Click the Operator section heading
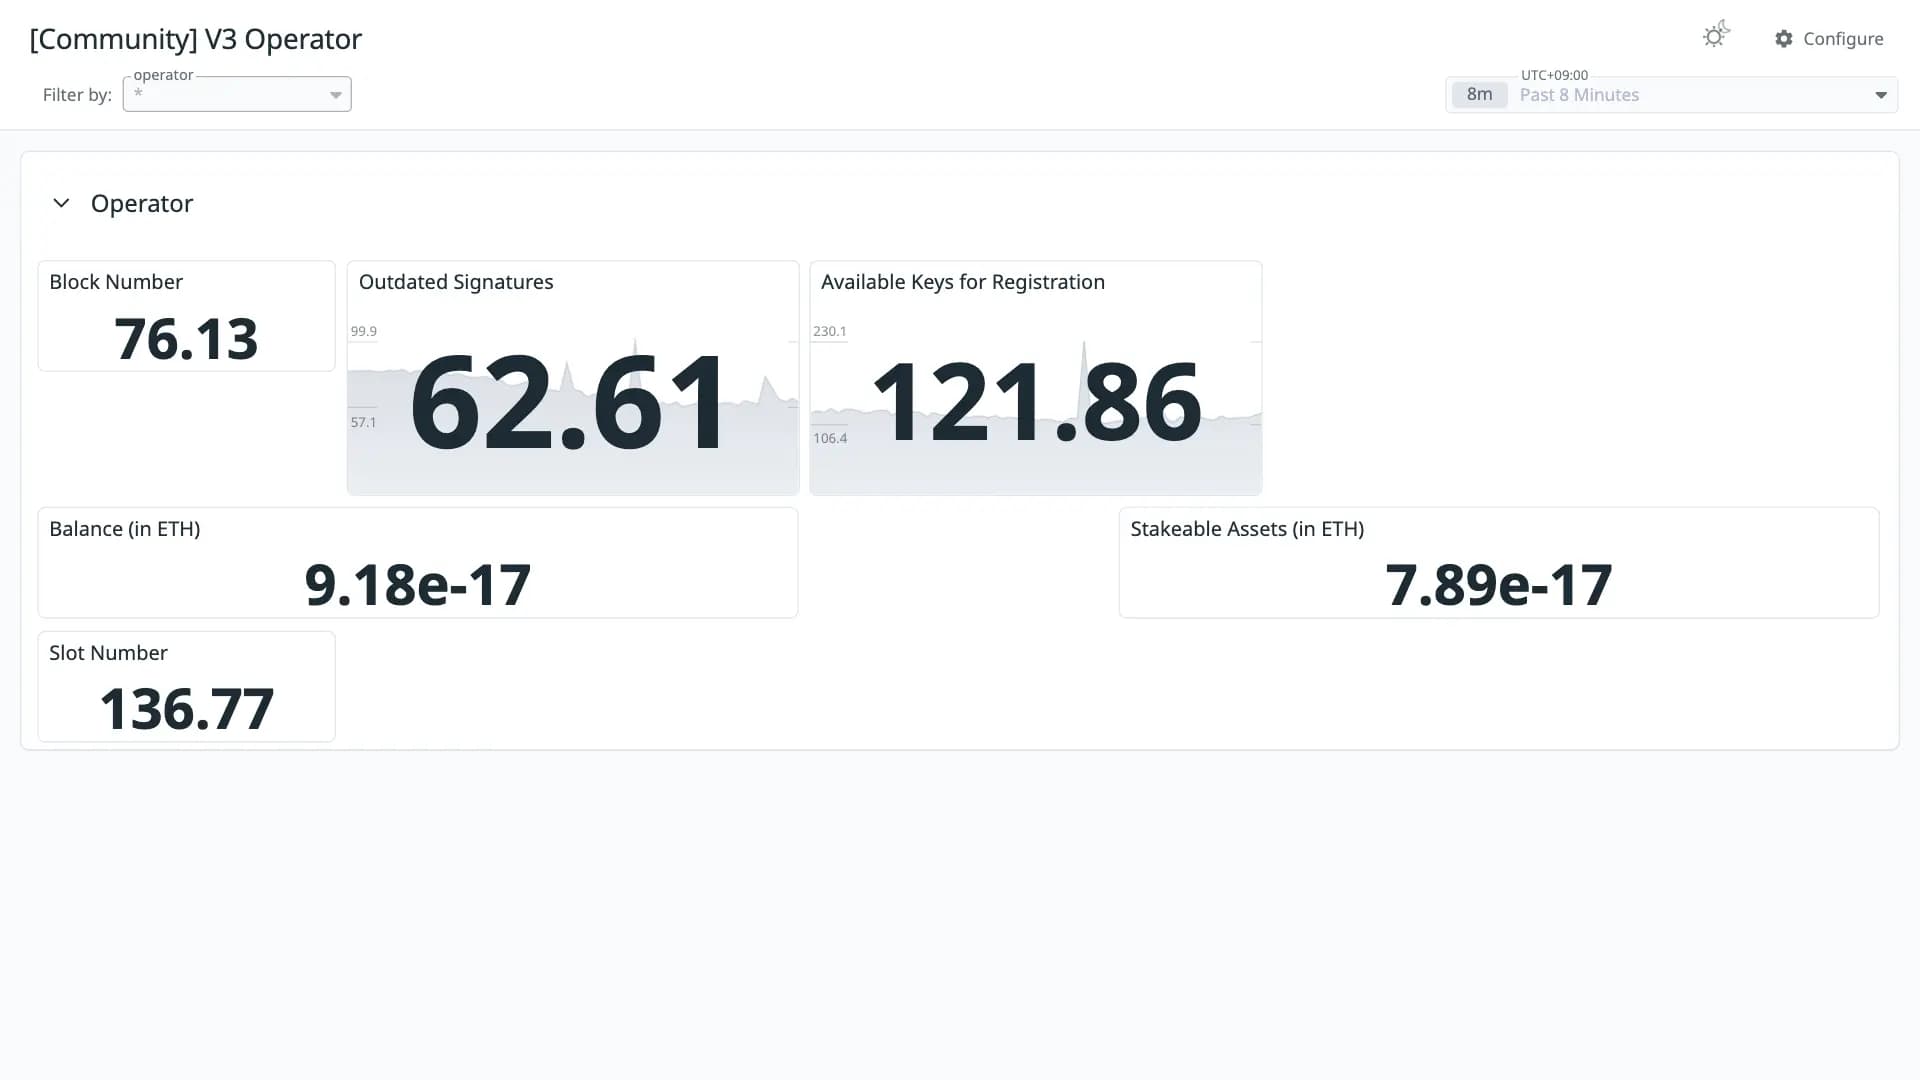 point(142,203)
